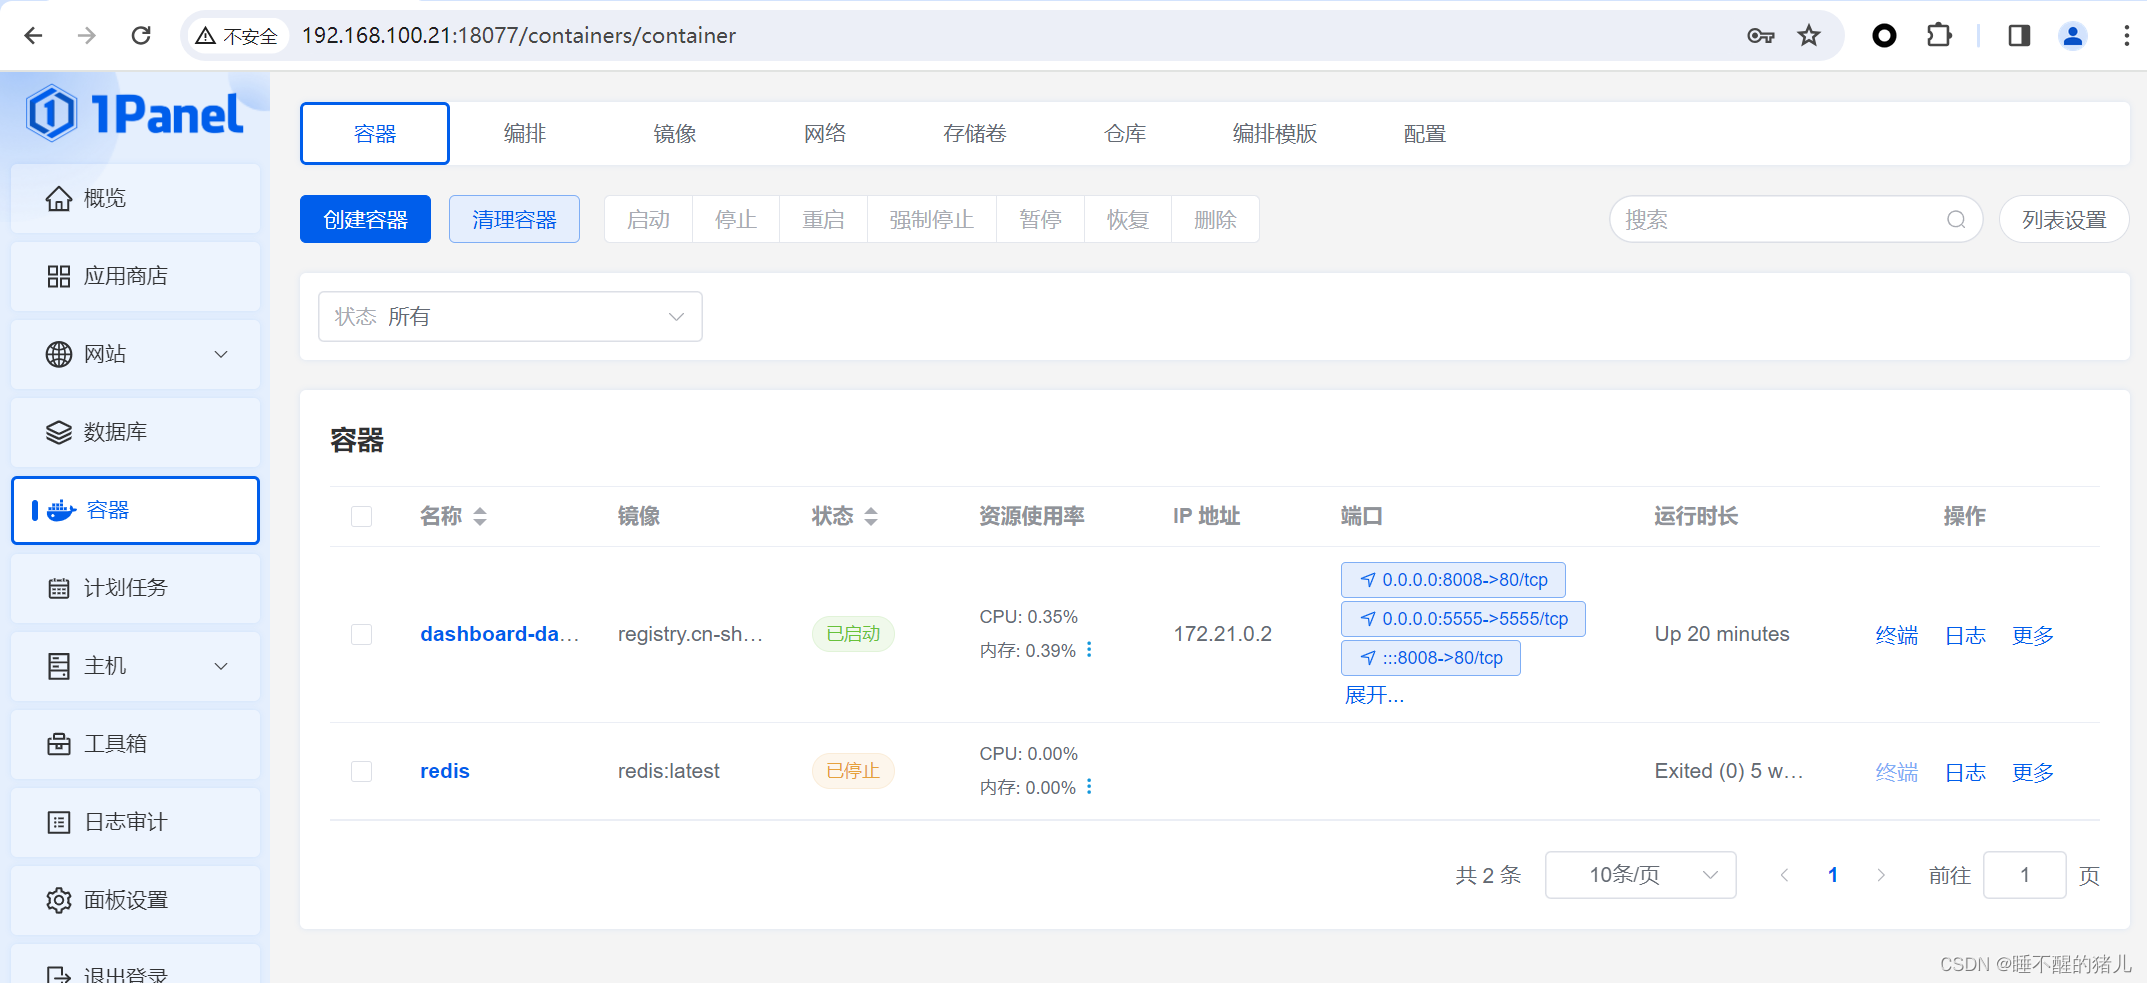Bookmark page with star icon
Screen dimensions: 2147x983
click(1809, 36)
